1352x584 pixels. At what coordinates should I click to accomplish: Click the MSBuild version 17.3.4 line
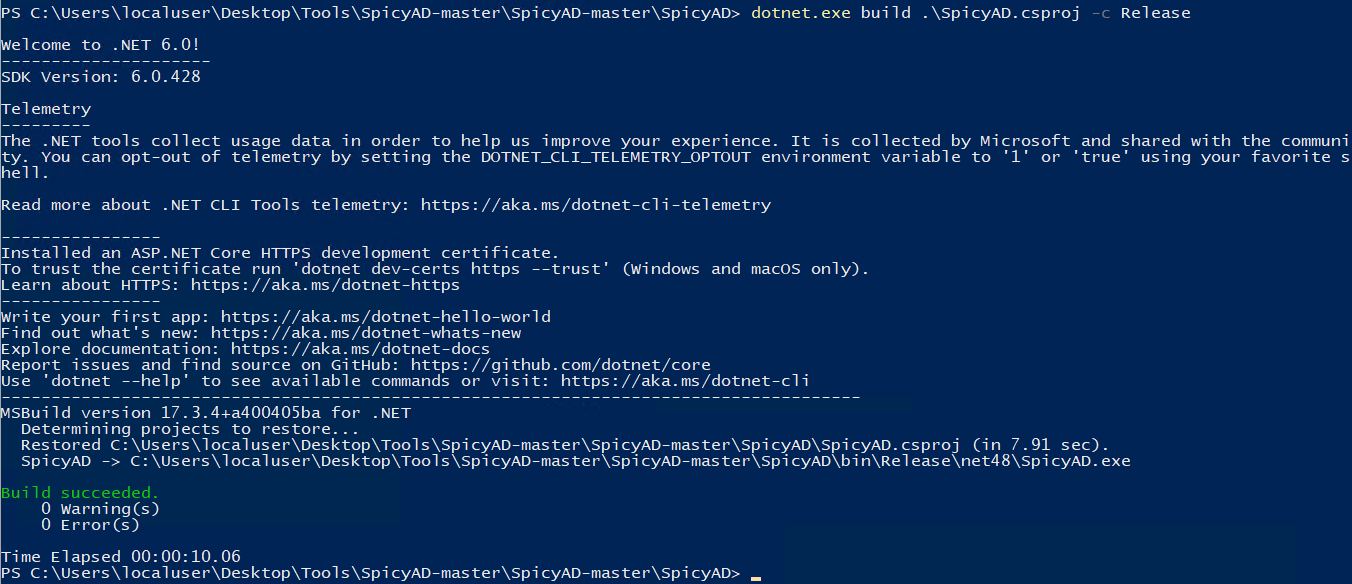click(x=205, y=413)
